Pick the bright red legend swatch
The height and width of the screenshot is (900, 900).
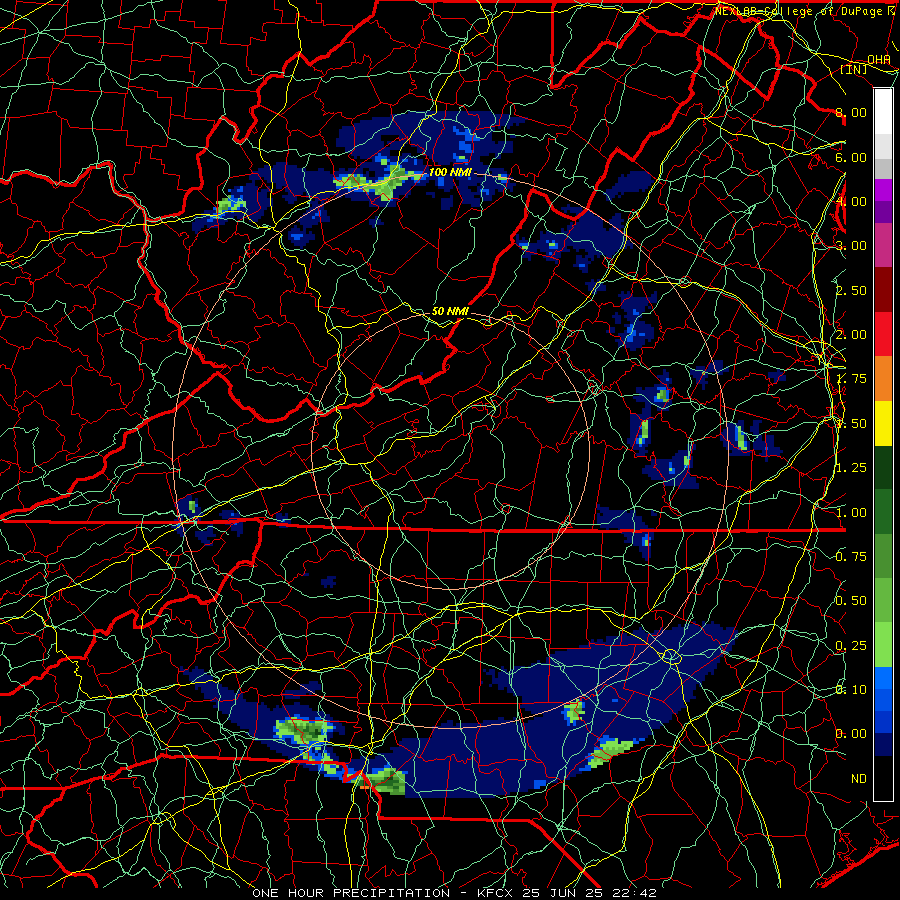pos(883,334)
